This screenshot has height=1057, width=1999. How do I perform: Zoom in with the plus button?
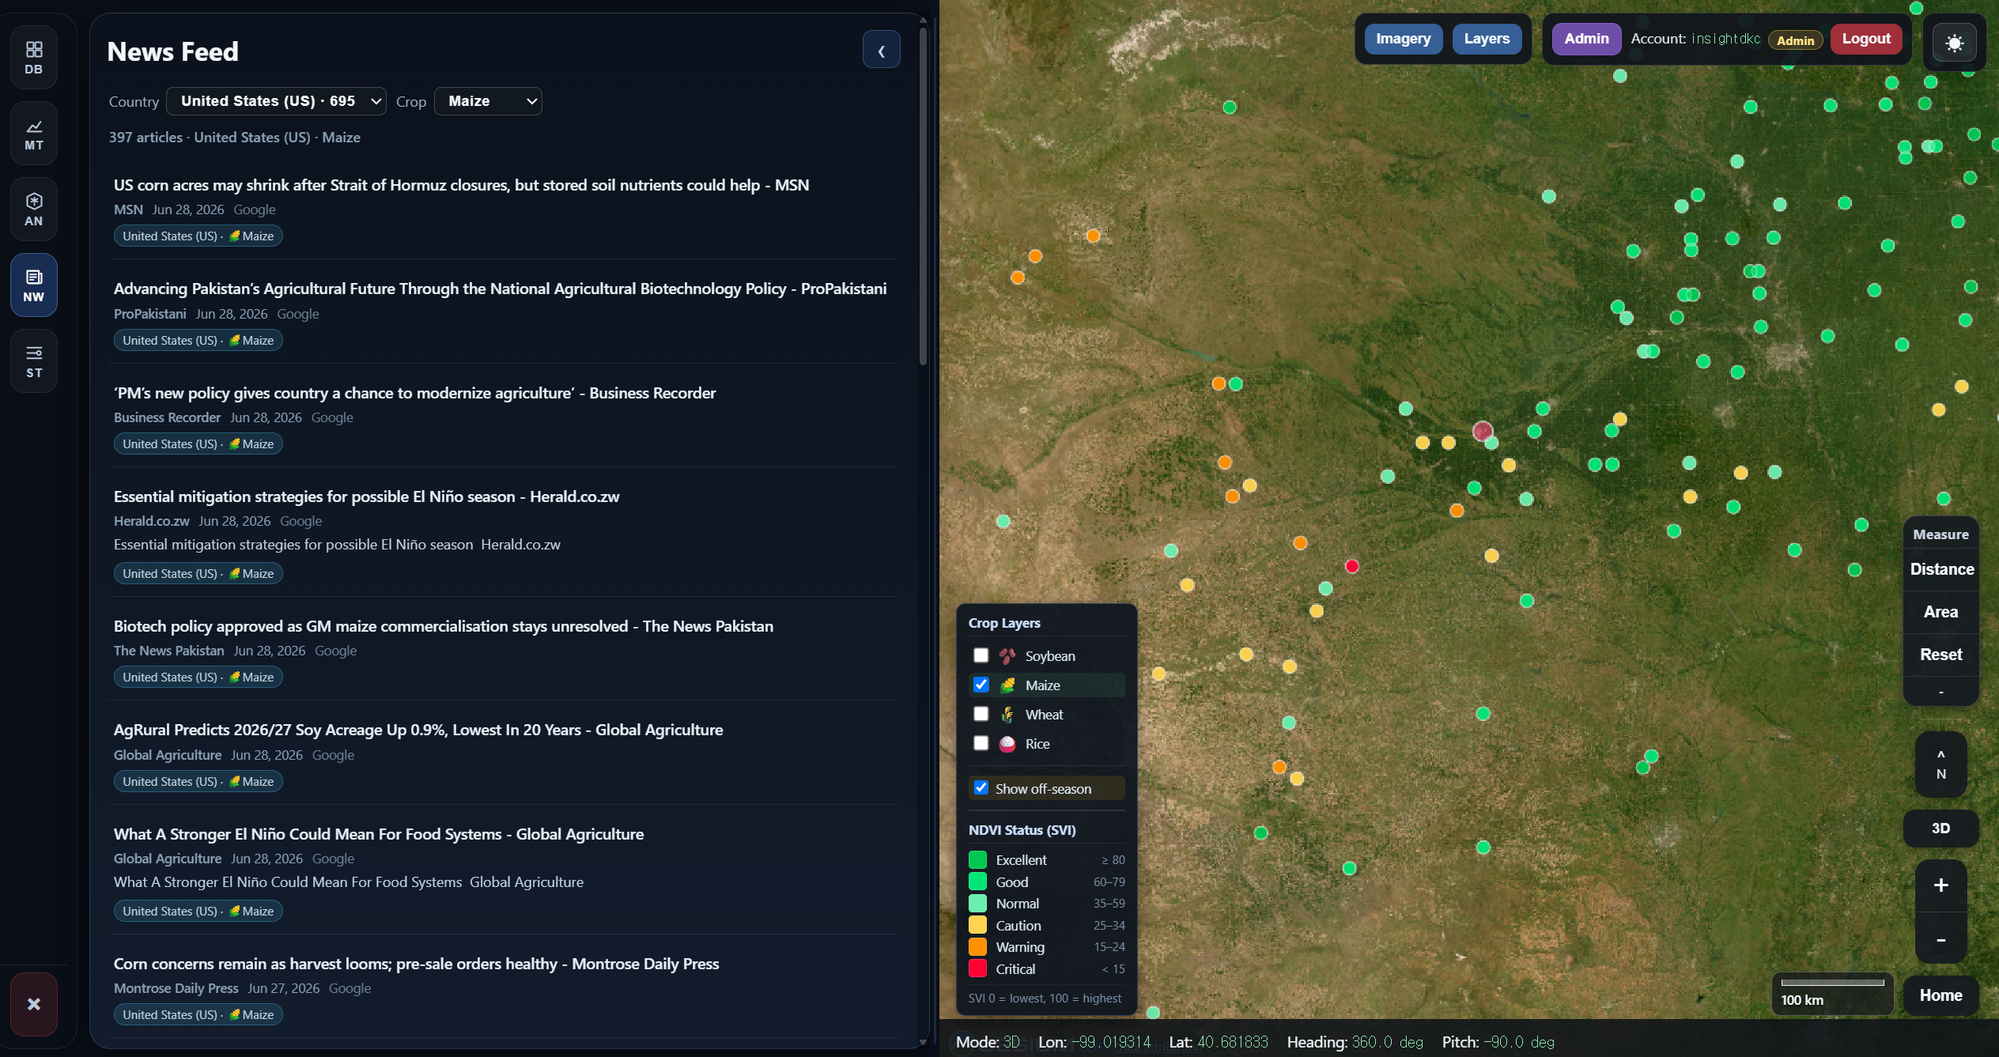click(x=1941, y=886)
